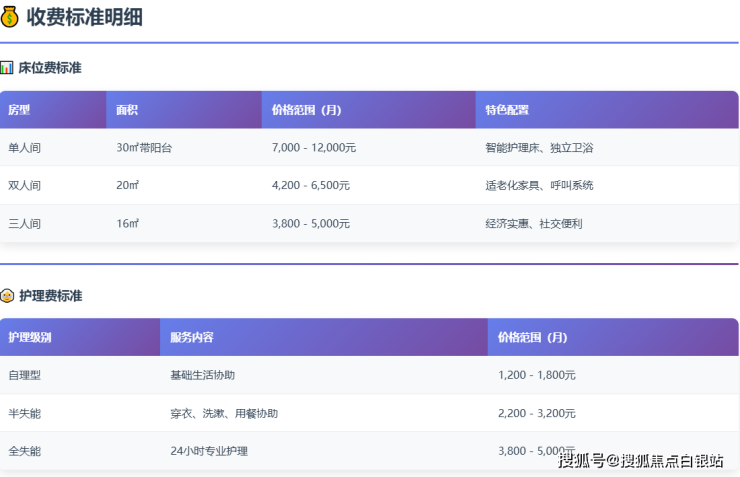Click the 房型 column header
Screen dimensions: 740x477
click(x=19, y=110)
